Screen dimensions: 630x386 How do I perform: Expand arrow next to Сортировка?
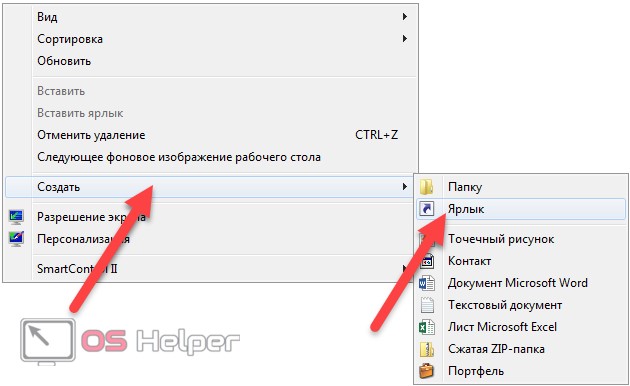pyautogui.click(x=405, y=39)
